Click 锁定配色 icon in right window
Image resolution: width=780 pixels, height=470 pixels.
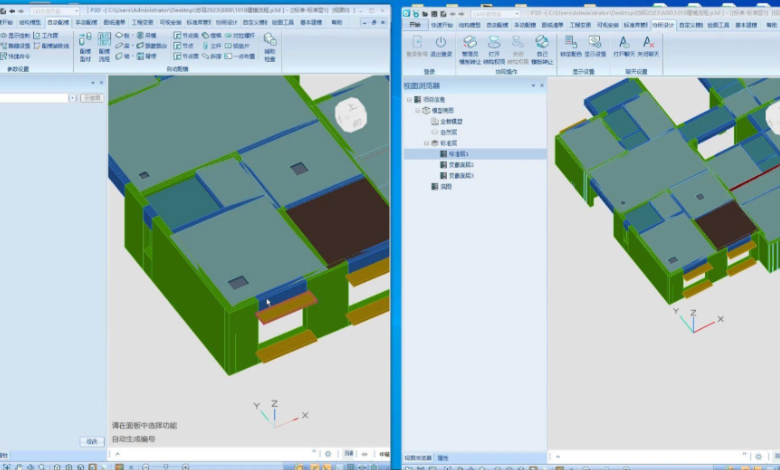pyautogui.click(x=571, y=42)
